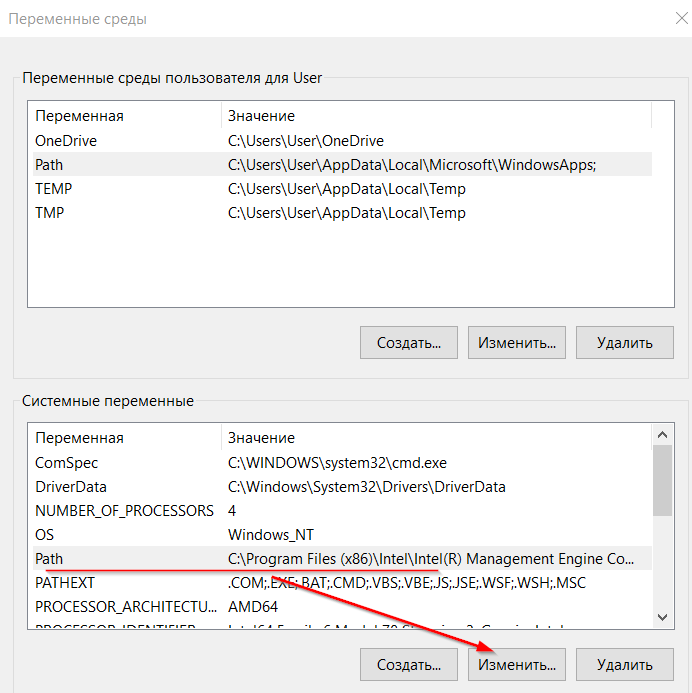Click user variables Создать... button
The width and height of the screenshot is (692, 693).
[408, 342]
